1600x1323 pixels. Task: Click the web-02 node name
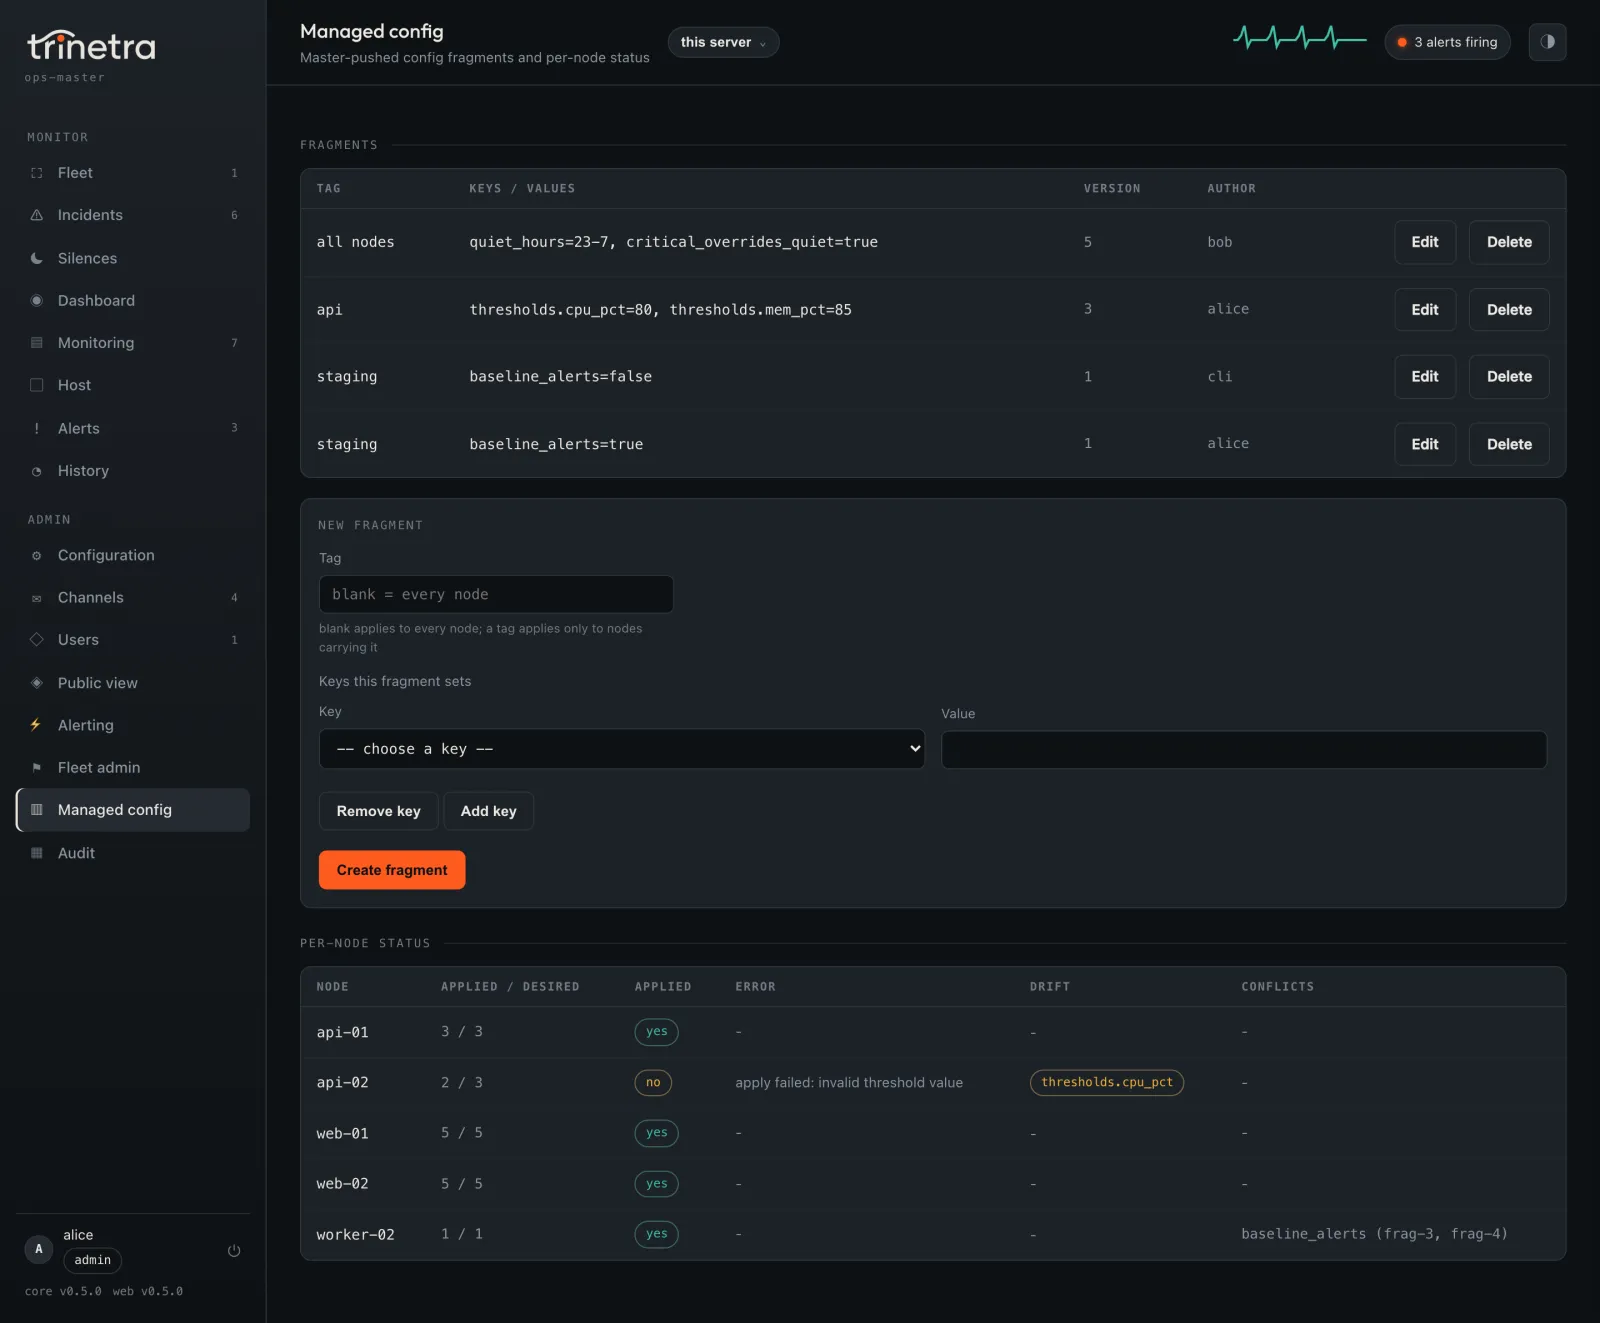(x=342, y=1184)
